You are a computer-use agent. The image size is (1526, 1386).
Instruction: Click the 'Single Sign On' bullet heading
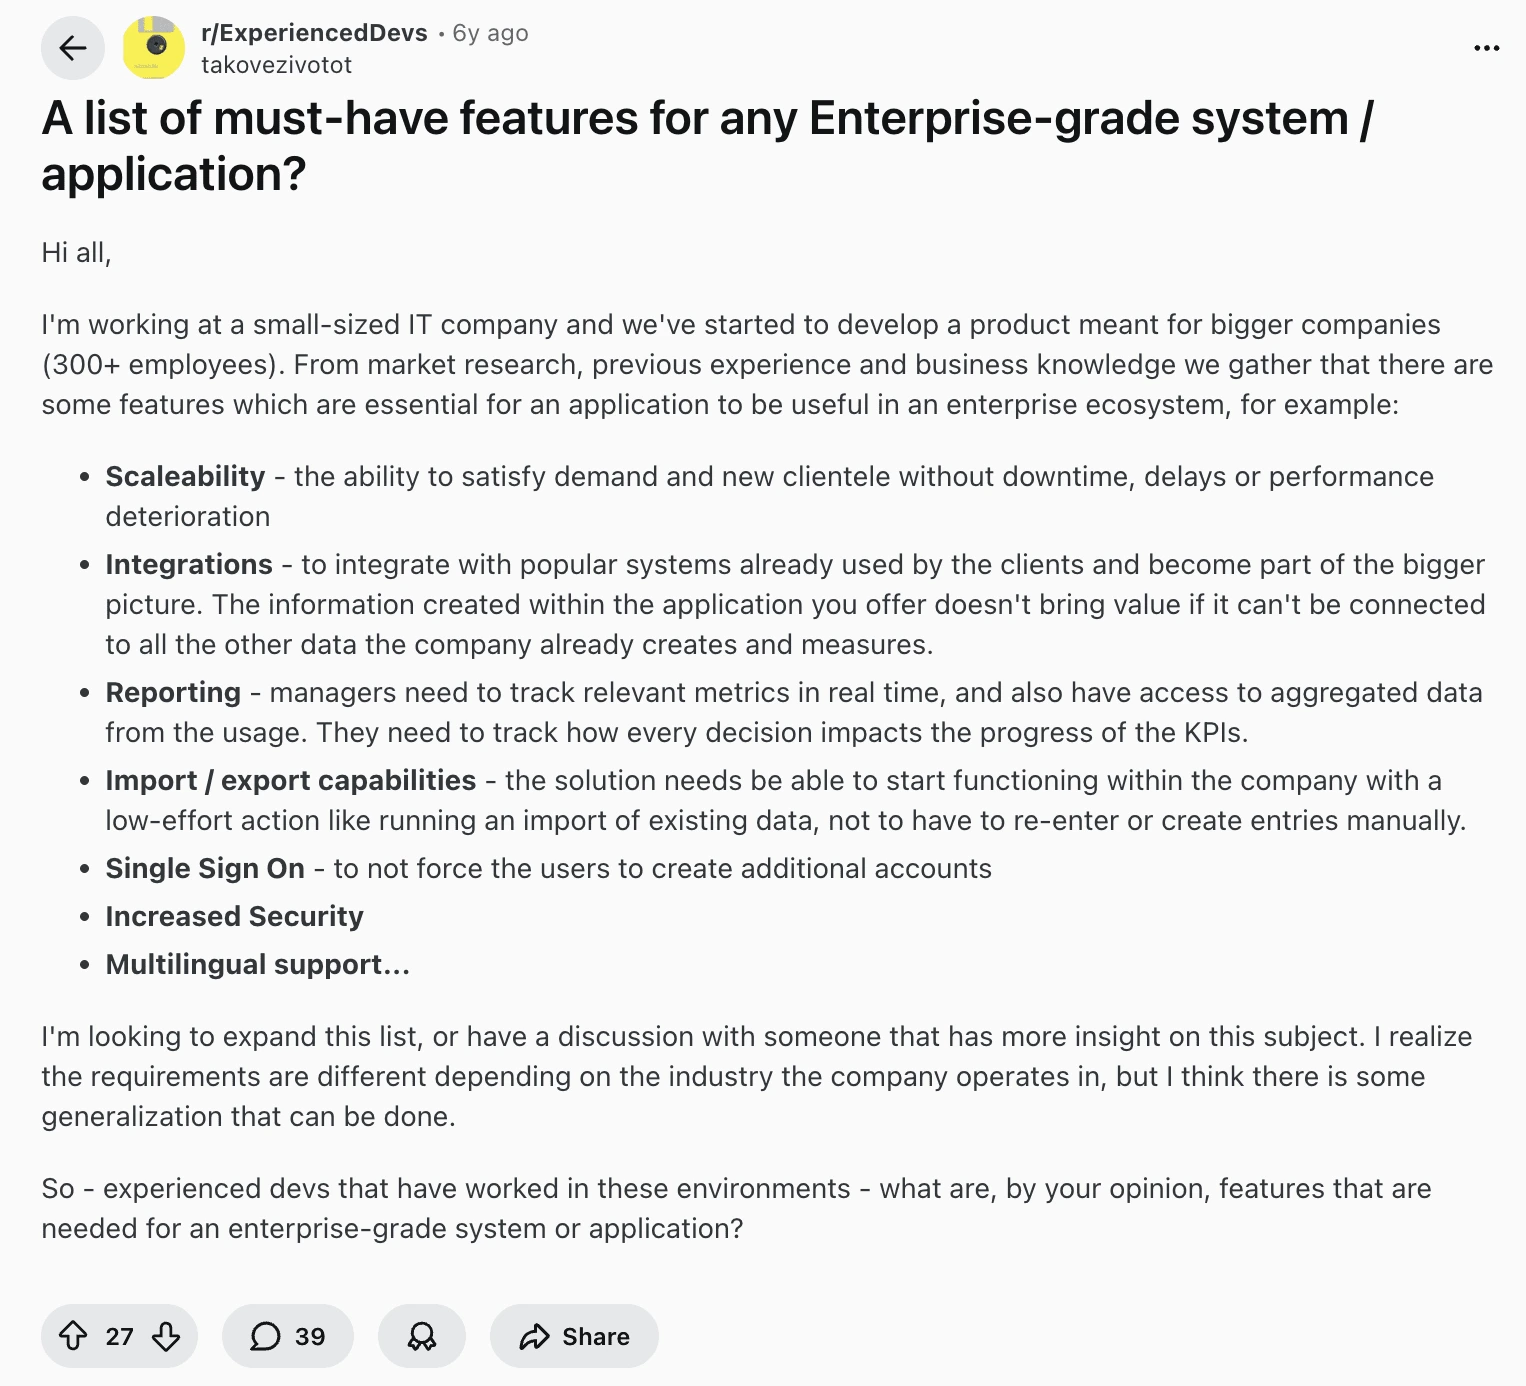click(205, 868)
